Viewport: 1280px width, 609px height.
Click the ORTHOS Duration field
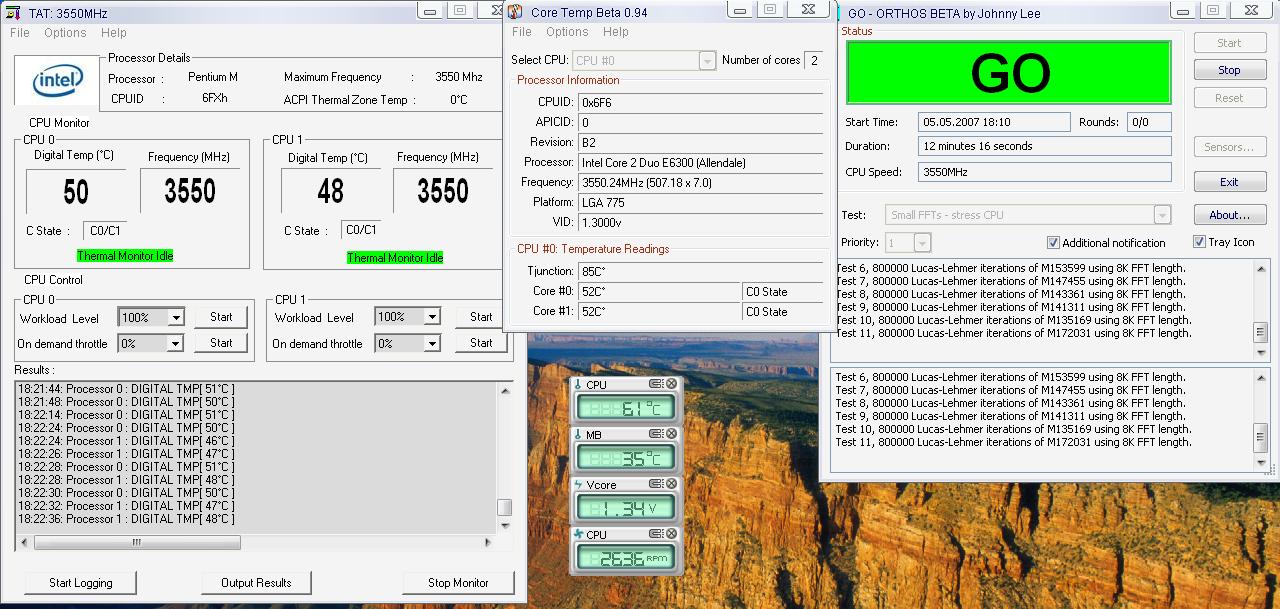pyautogui.click(x=1045, y=146)
